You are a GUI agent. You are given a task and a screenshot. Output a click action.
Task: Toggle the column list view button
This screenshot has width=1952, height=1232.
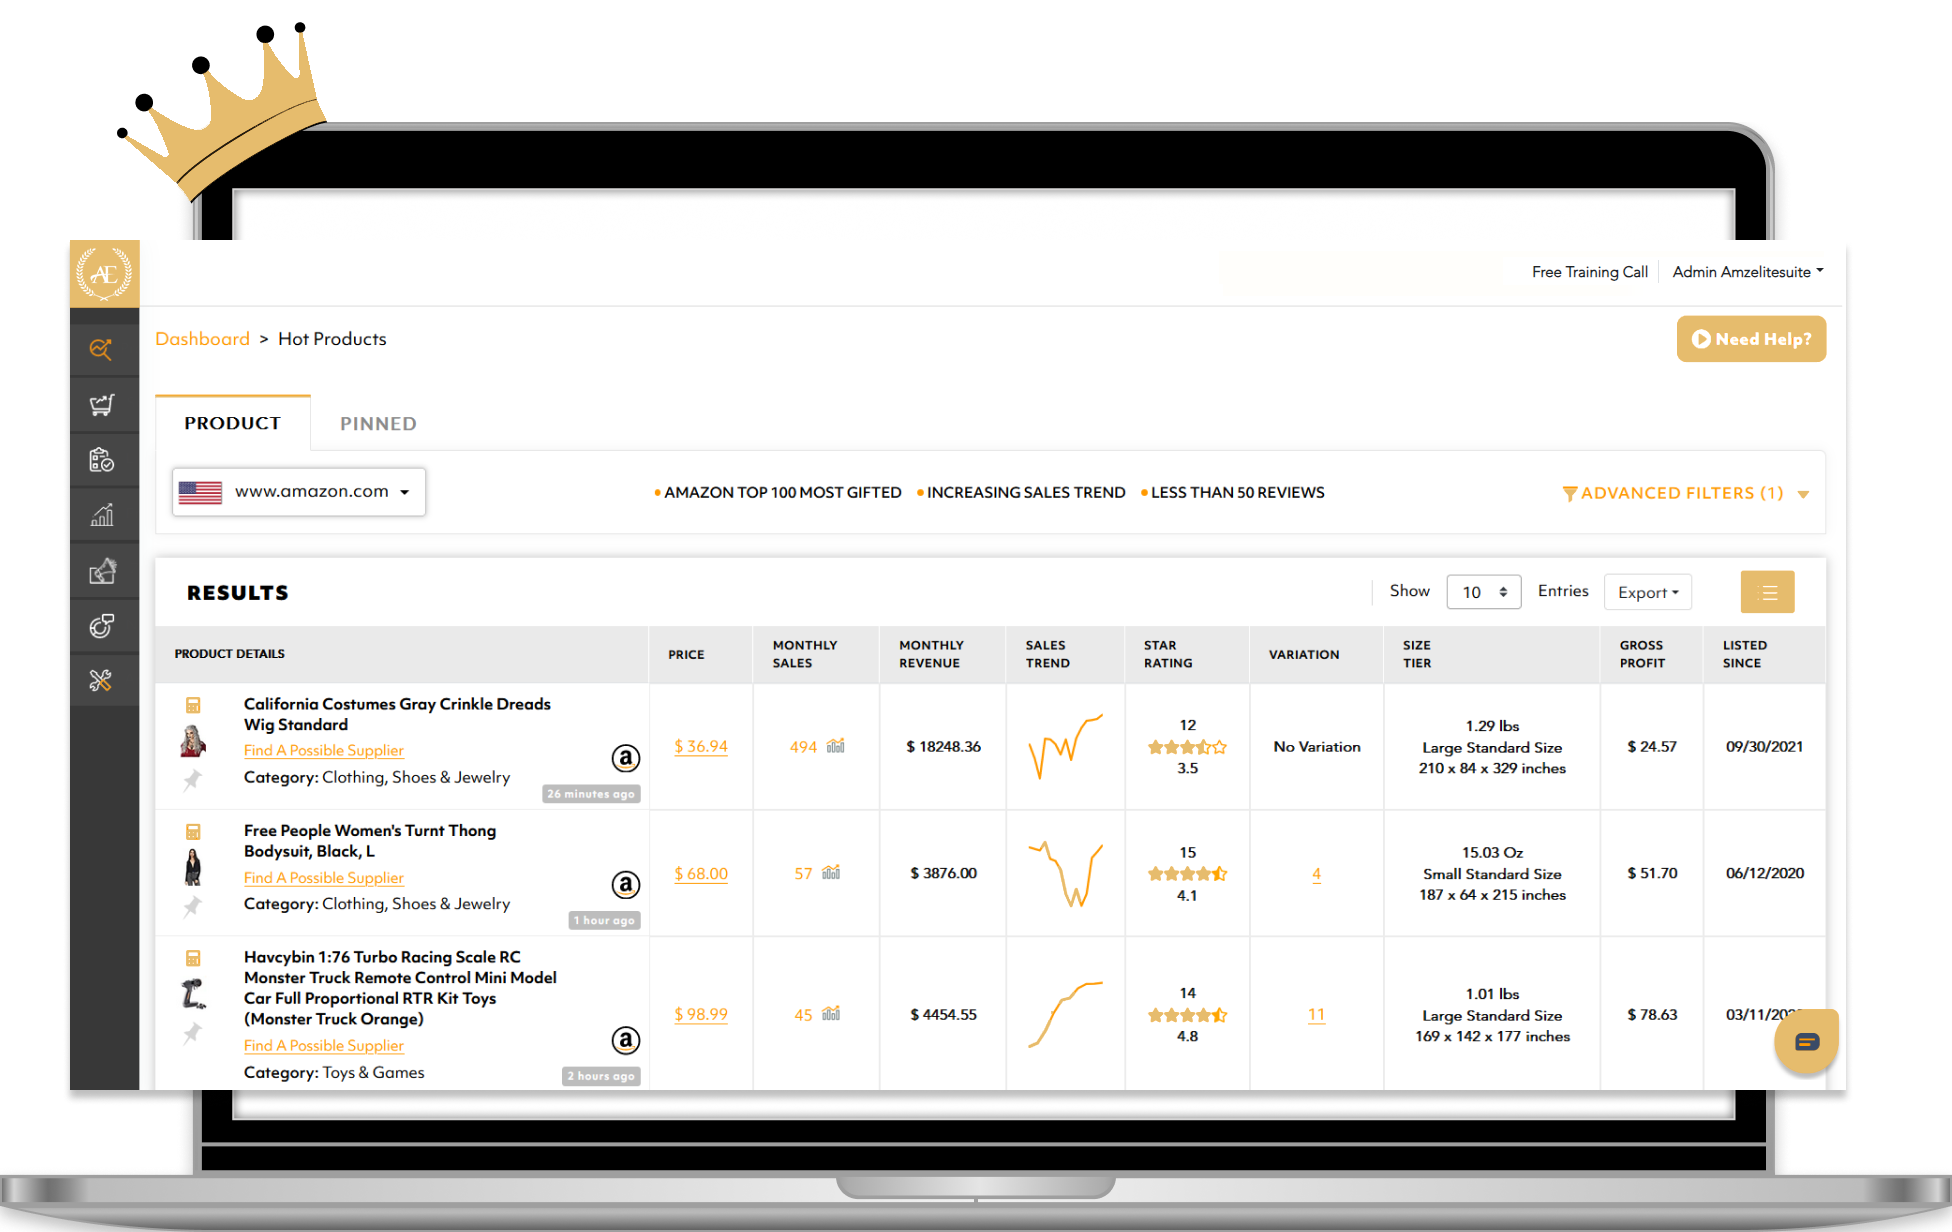tap(1768, 592)
